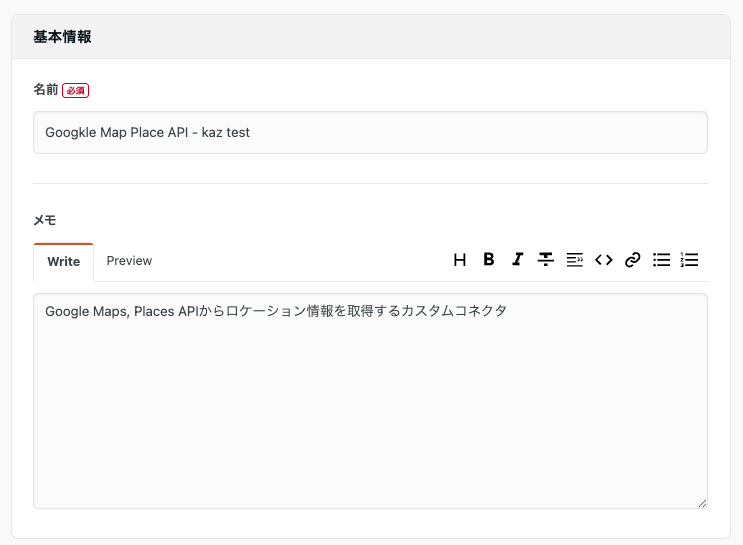Click the 名前 field label
Screen dimensions: 743x545
pyautogui.click(x=45, y=89)
